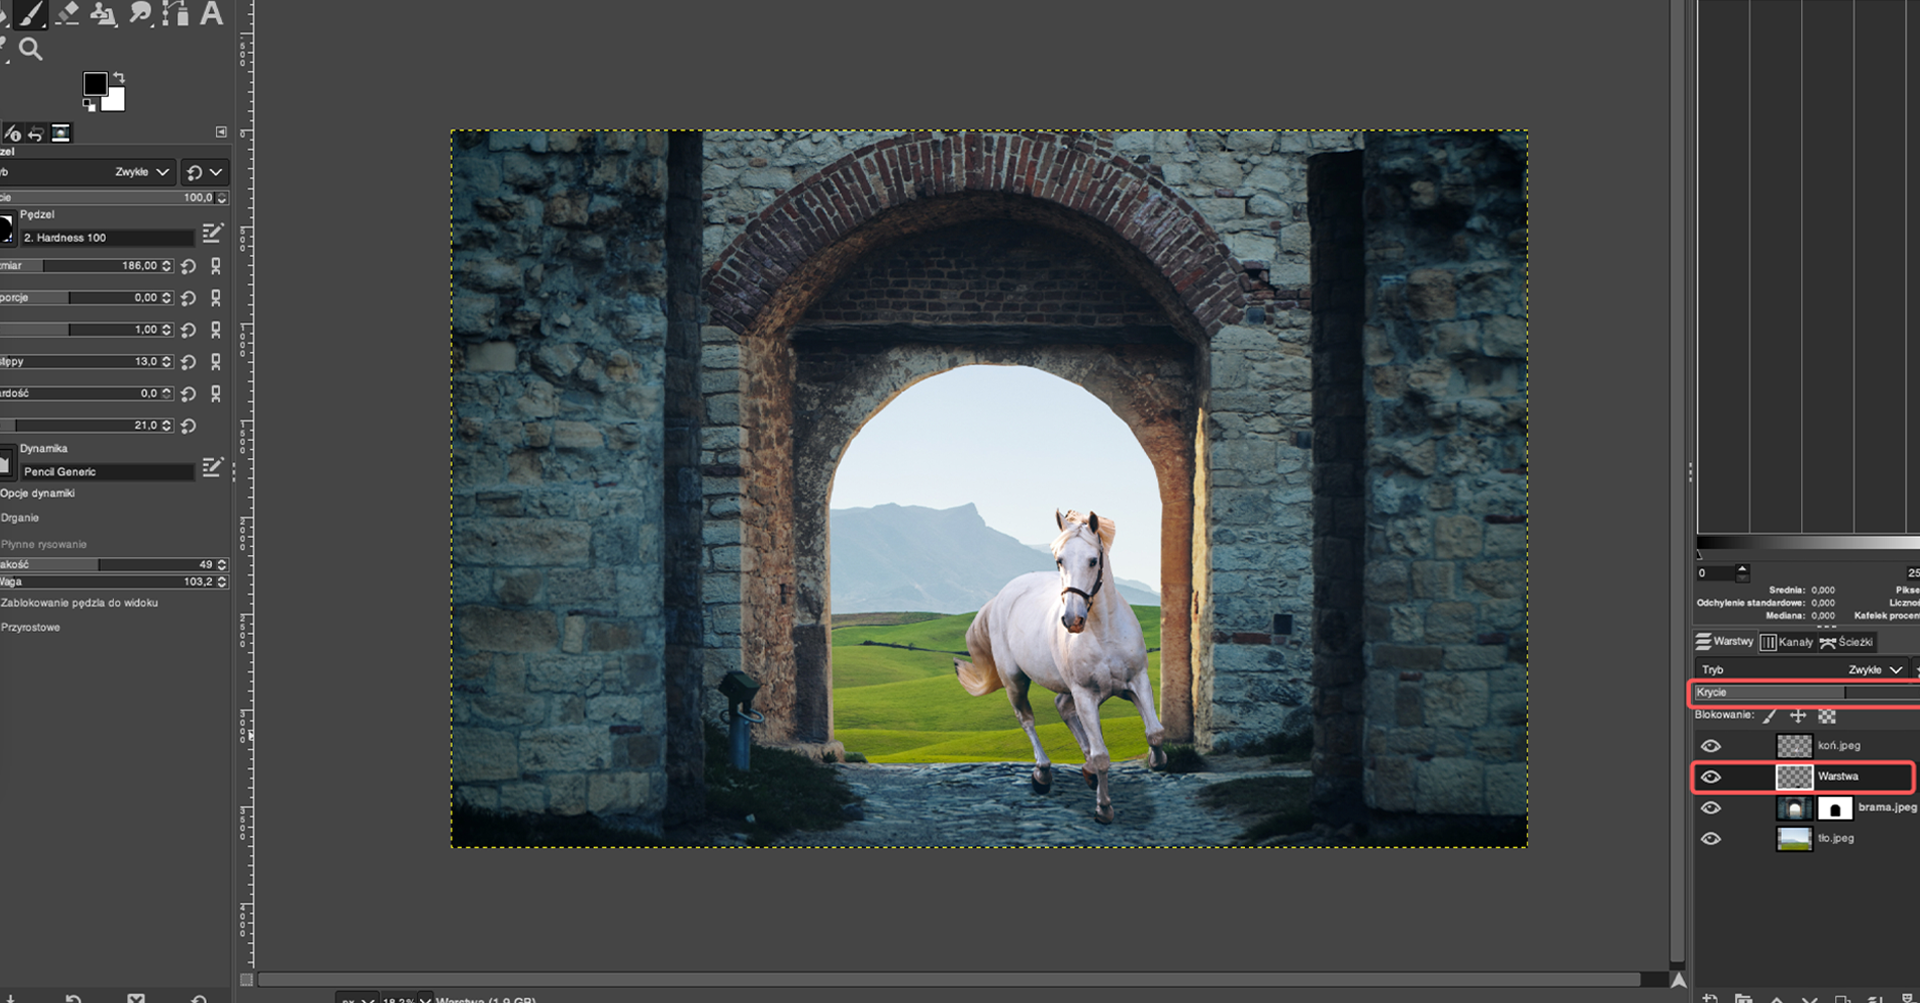1920x1003 pixels.
Task: Select the Clone stamp tool
Action: point(103,13)
